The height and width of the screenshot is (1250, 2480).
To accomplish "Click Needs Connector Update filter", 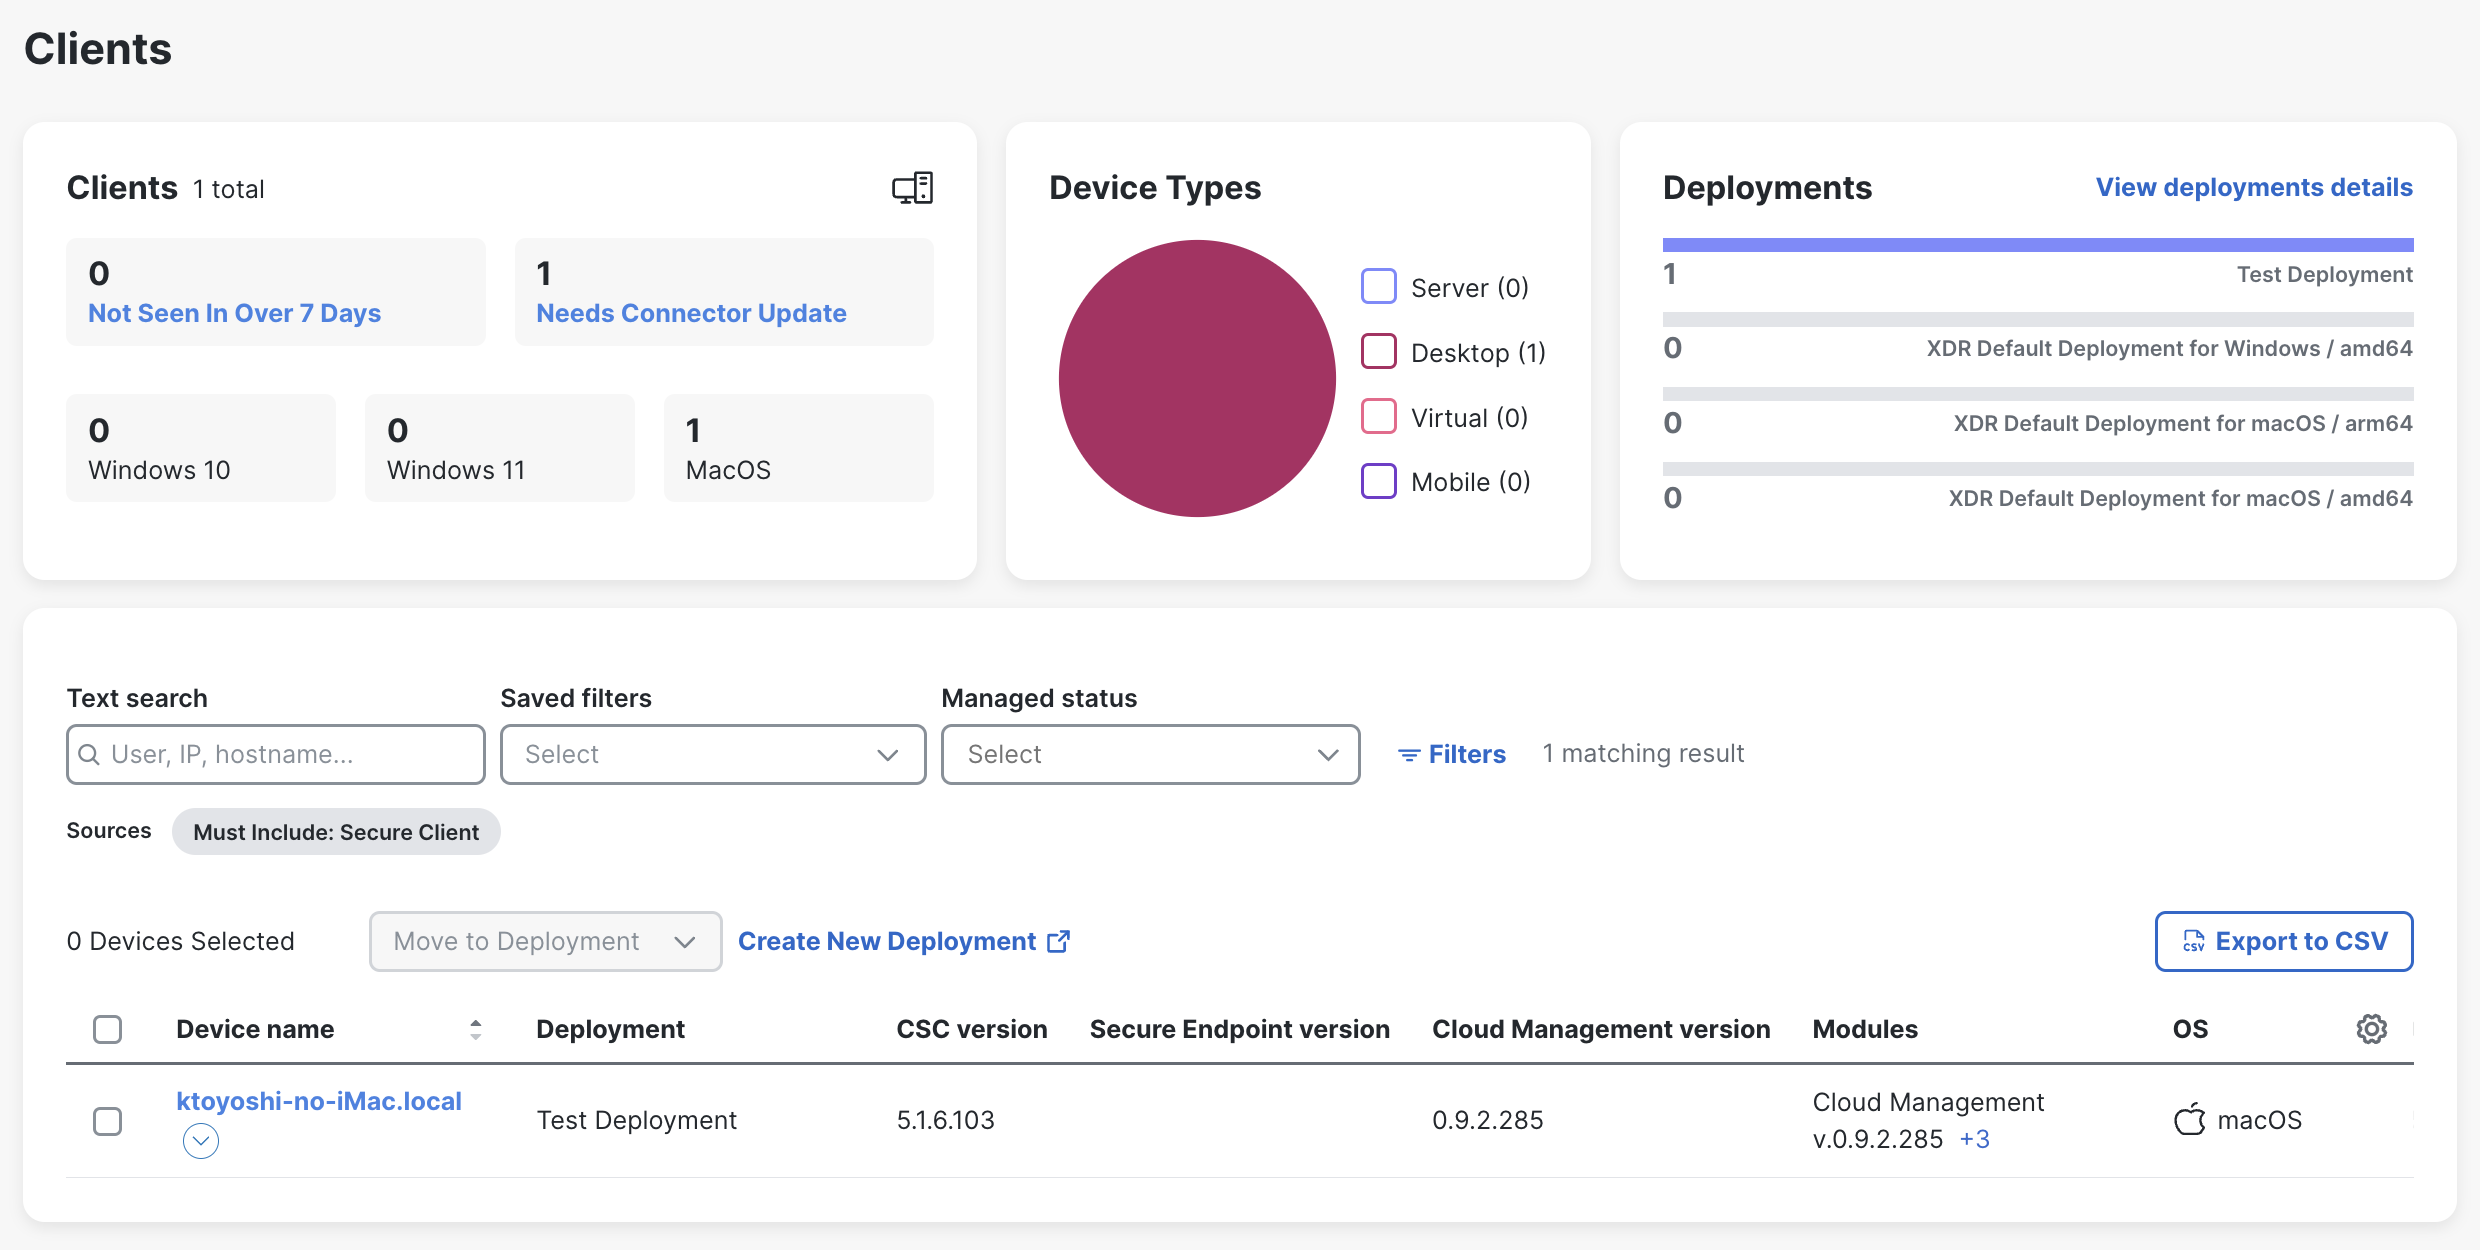I will pyautogui.click(x=691, y=313).
